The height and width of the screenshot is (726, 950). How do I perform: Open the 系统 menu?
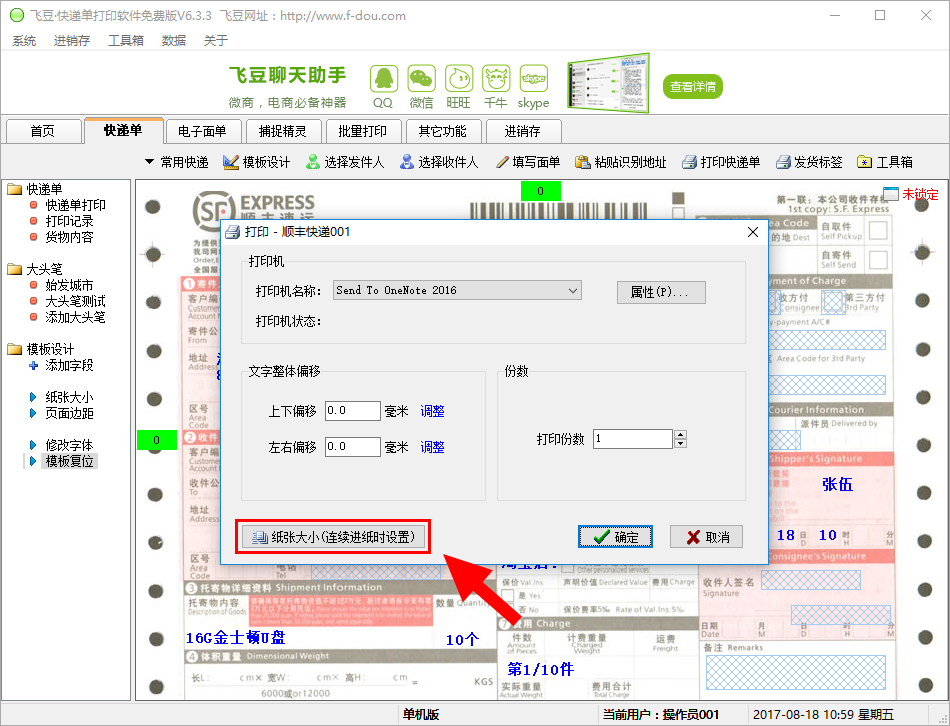click(24, 41)
